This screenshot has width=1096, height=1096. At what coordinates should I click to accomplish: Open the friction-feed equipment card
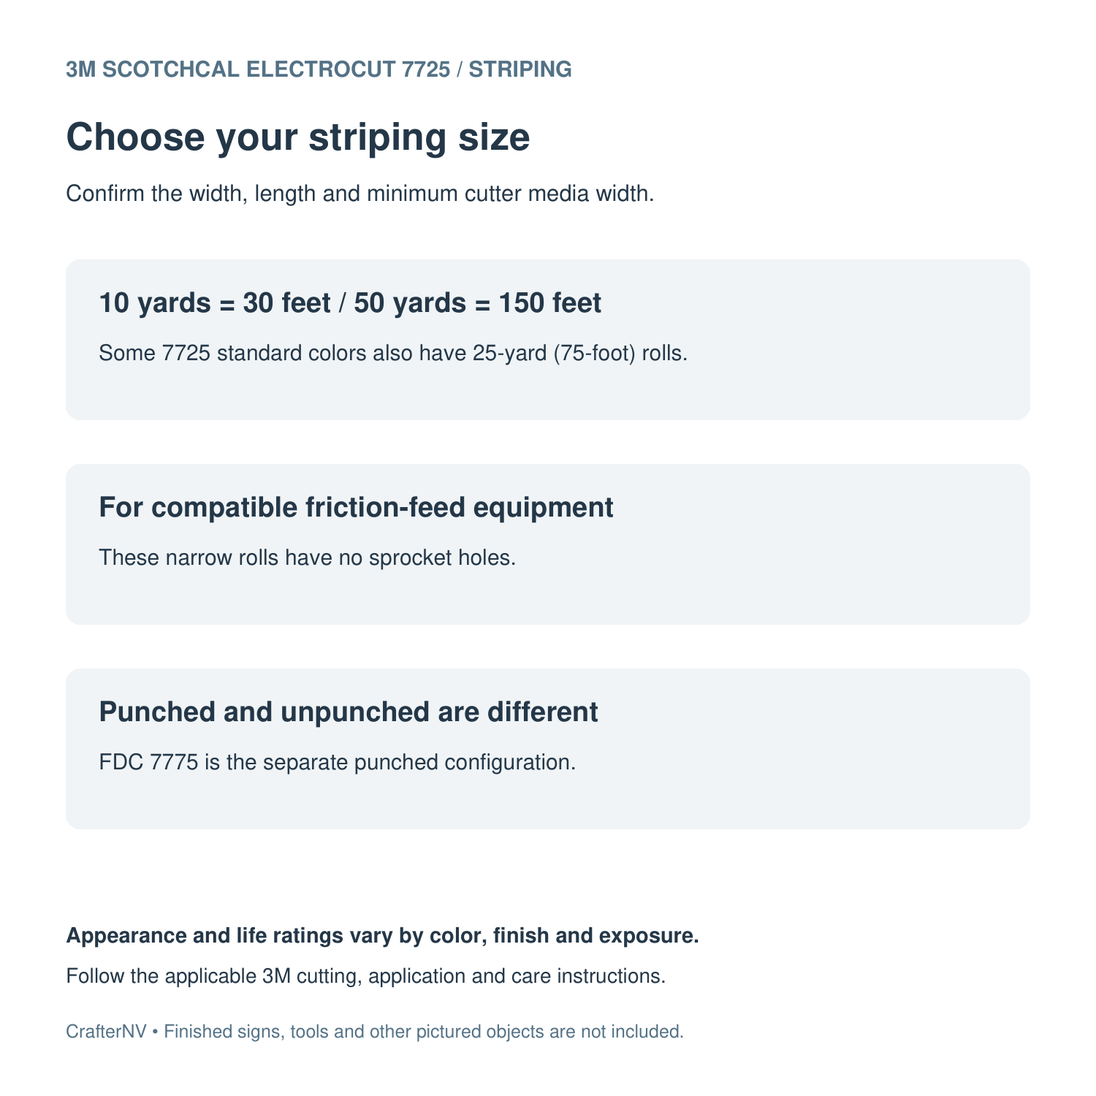547,545
